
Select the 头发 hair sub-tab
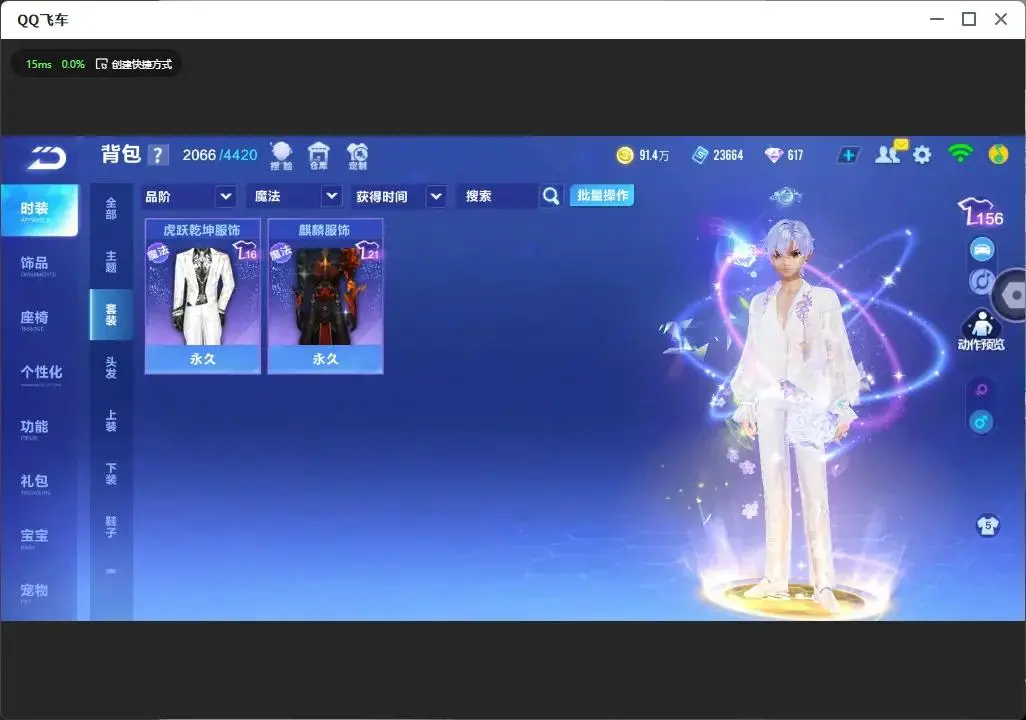[x=111, y=368]
